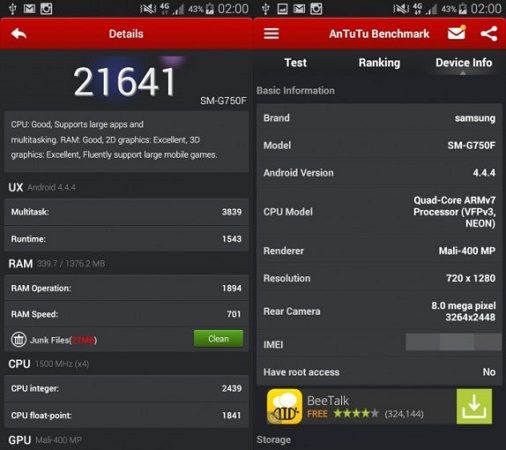Tap the CPU 1500 MHz section heading
This screenshot has height=450, width=506.
(49, 364)
